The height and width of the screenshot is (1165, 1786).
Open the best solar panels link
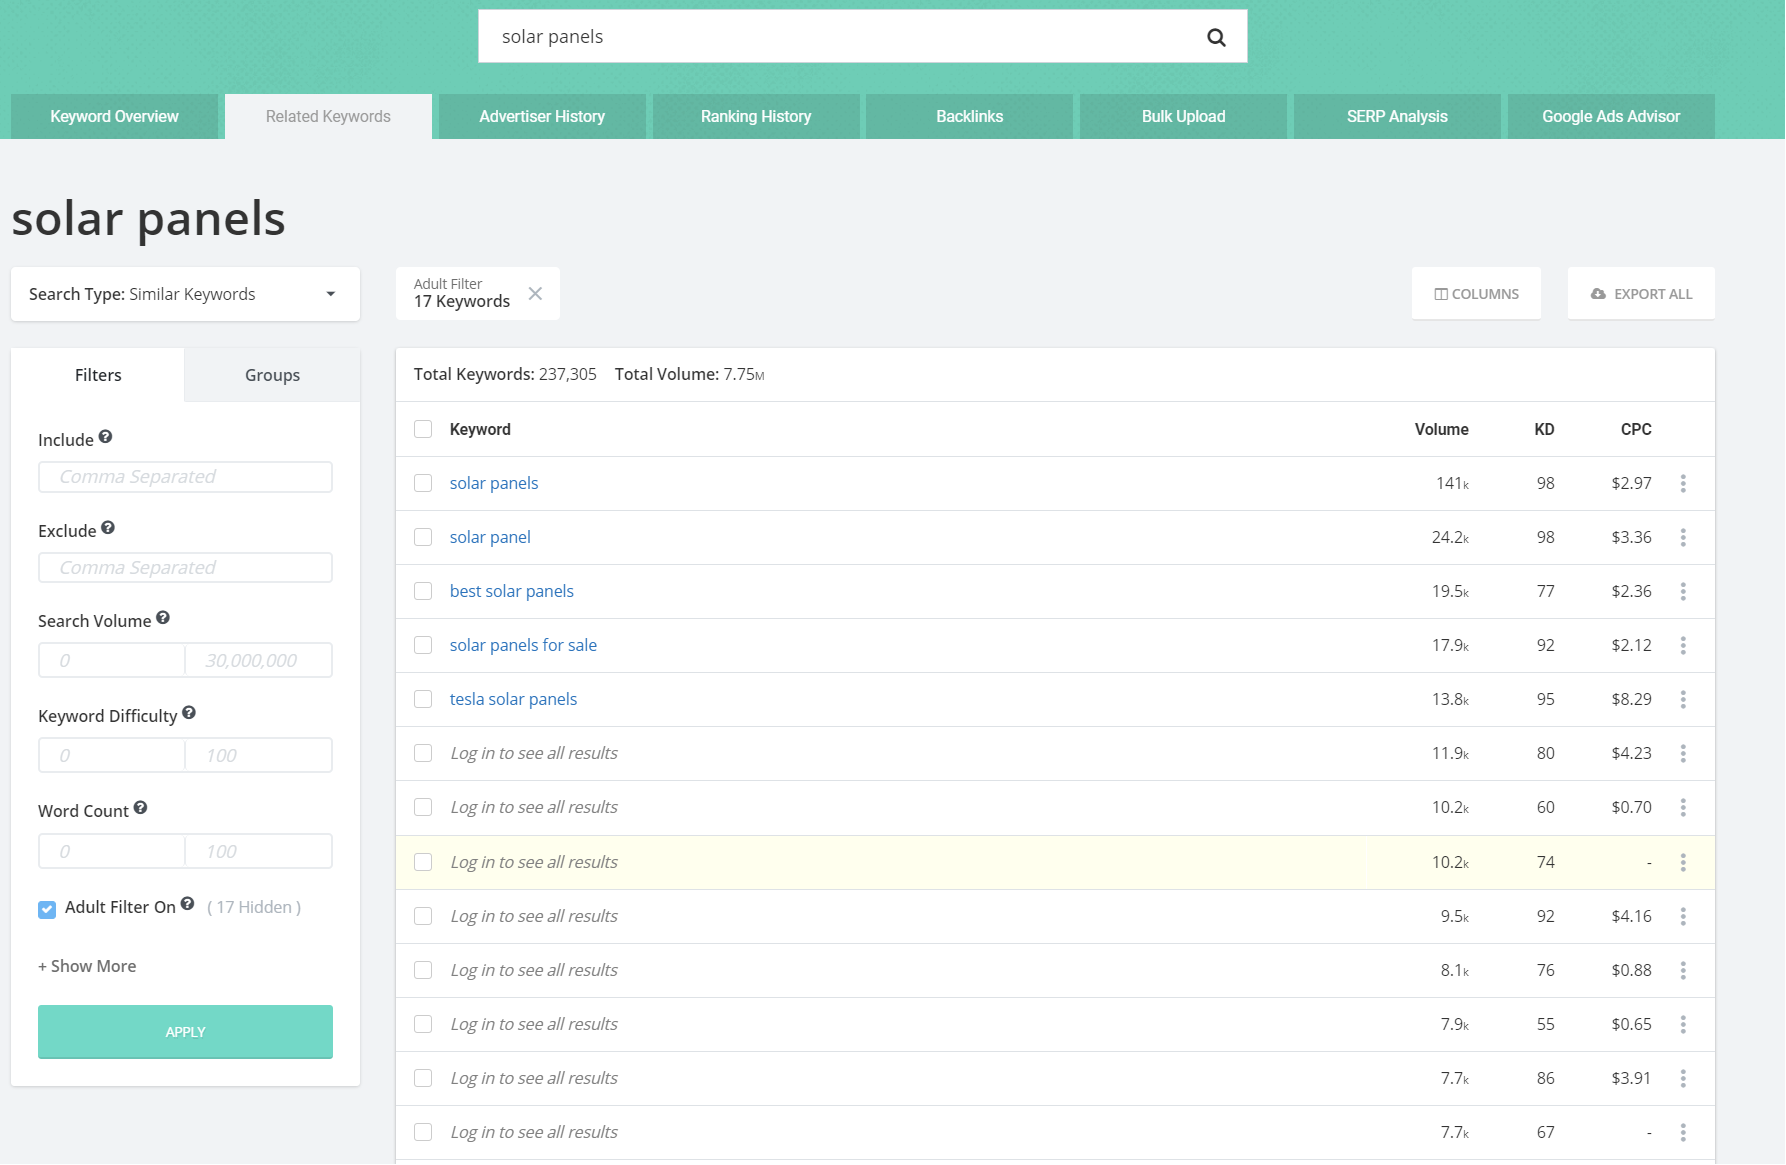[x=512, y=591]
